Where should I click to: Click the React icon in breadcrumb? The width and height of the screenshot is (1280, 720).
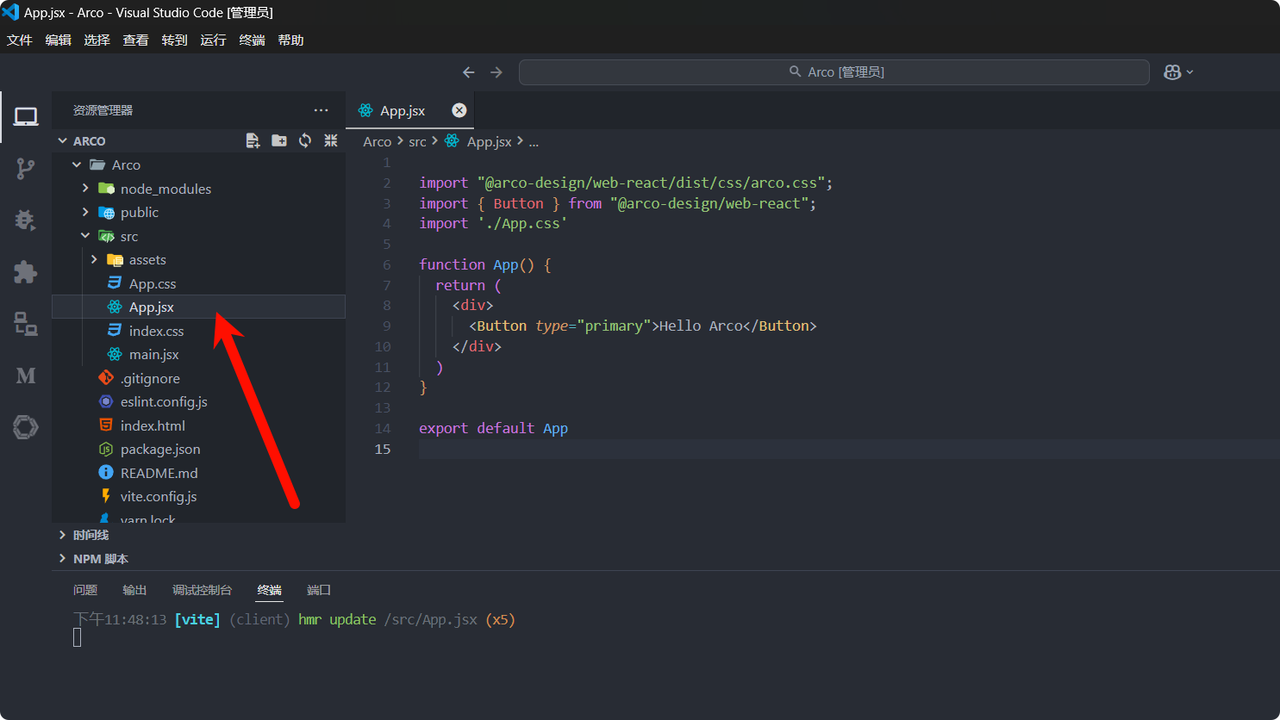tap(452, 141)
